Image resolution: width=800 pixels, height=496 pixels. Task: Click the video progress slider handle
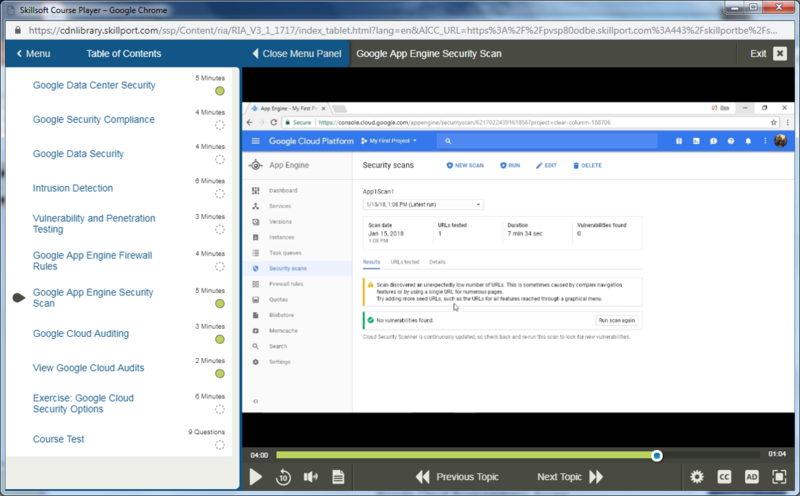pos(657,456)
